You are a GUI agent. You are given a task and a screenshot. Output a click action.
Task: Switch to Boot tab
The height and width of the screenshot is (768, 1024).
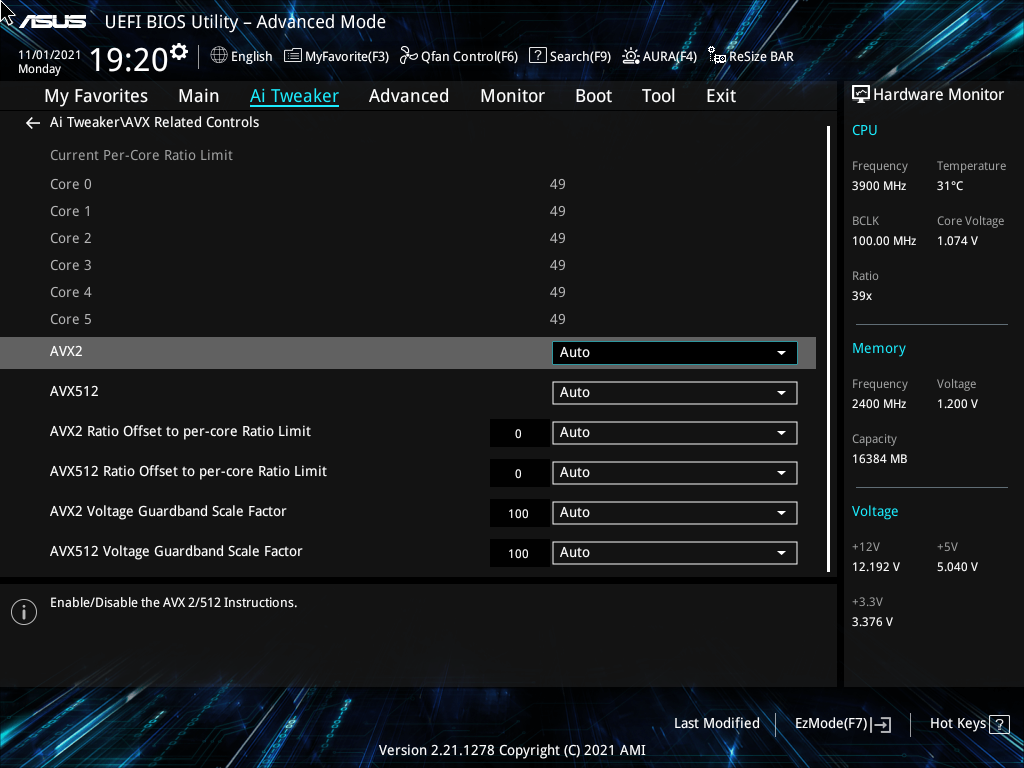594,96
